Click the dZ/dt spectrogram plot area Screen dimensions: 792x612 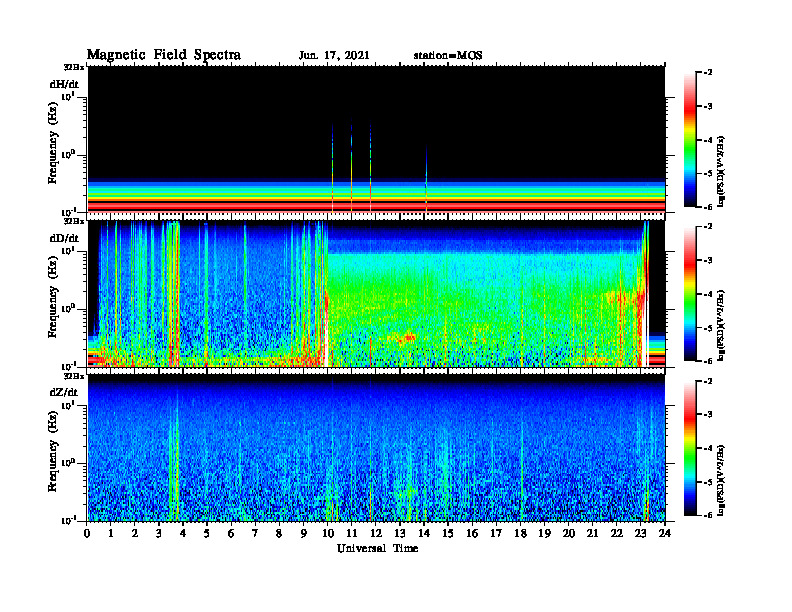pos(376,448)
